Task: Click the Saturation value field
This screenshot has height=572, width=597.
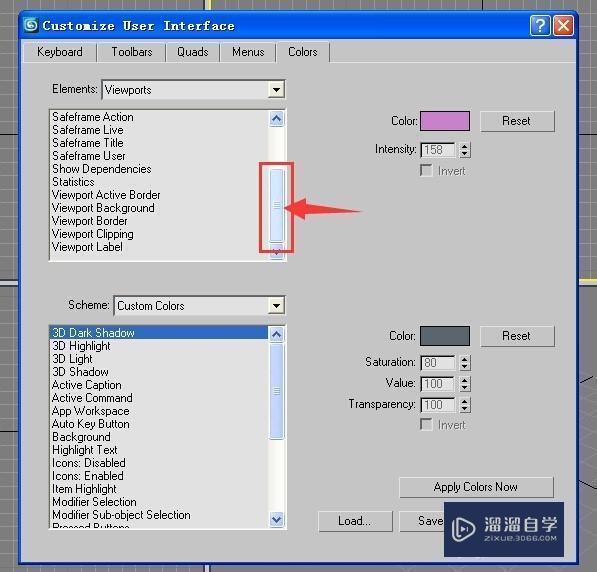Action: pyautogui.click(x=438, y=363)
